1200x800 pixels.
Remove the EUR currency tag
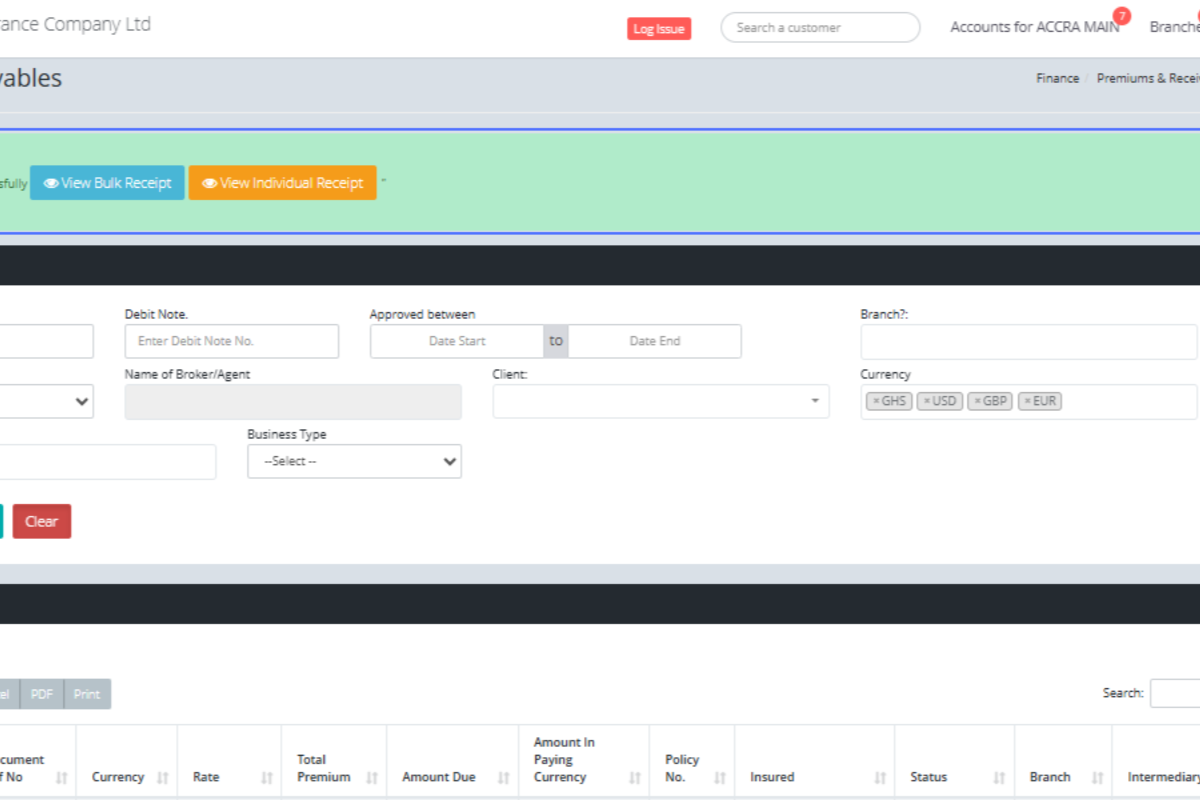tap(1027, 401)
